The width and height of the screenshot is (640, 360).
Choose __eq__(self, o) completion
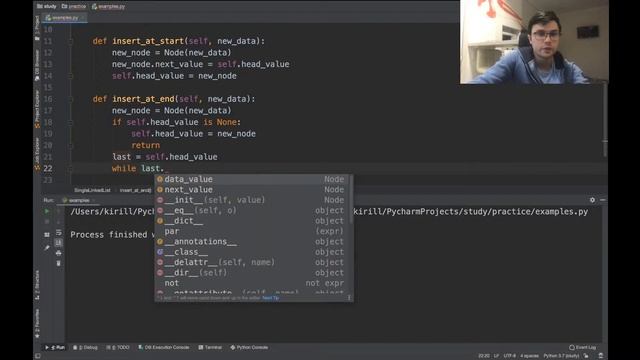click(252, 210)
